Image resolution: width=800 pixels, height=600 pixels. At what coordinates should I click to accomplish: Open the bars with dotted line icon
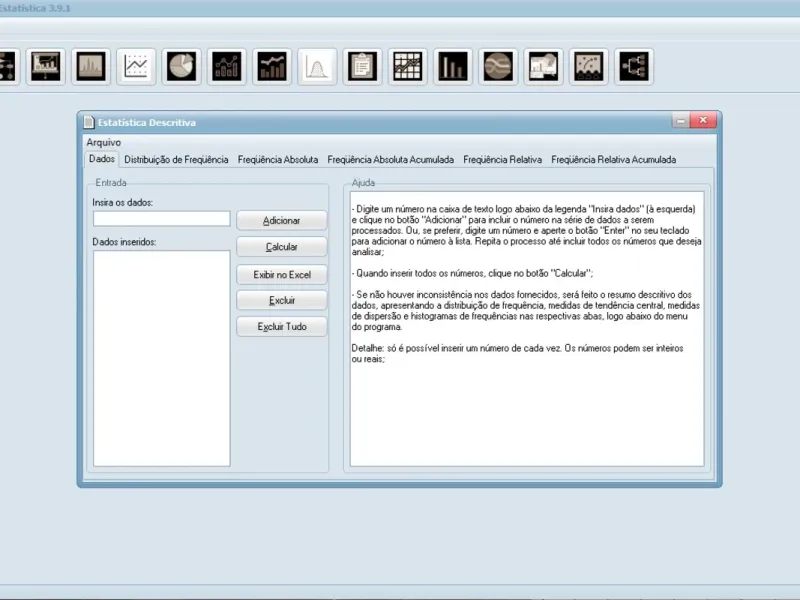click(x=227, y=66)
